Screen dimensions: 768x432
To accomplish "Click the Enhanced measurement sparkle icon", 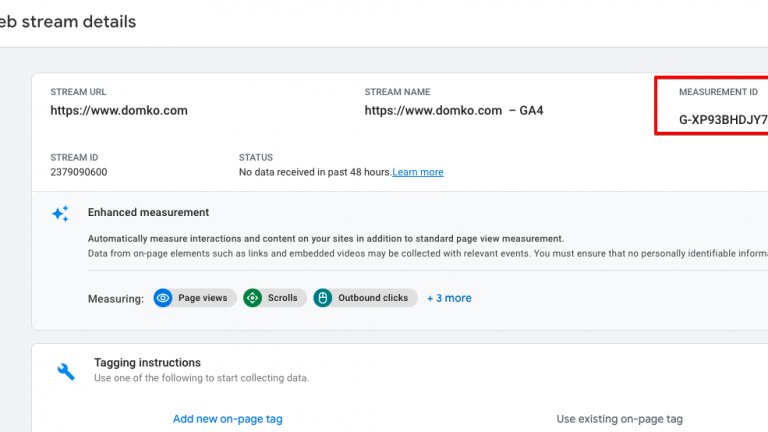I will coord(61,213).
